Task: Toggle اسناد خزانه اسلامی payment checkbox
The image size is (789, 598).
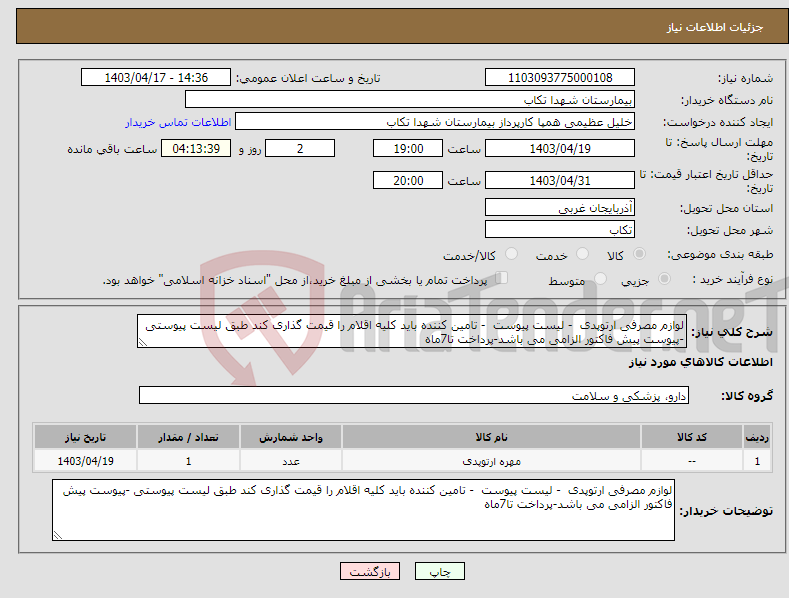Action: (501, 278)
